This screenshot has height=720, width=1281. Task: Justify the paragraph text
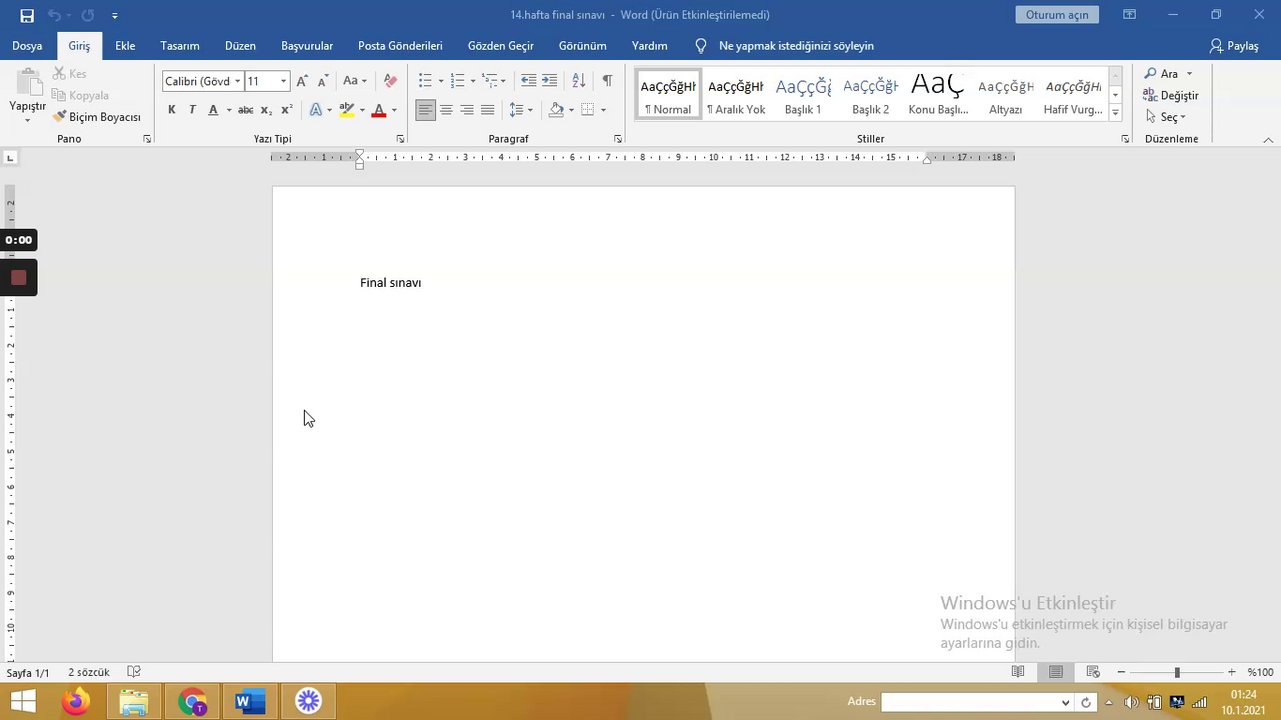click(x=488, y=110)
